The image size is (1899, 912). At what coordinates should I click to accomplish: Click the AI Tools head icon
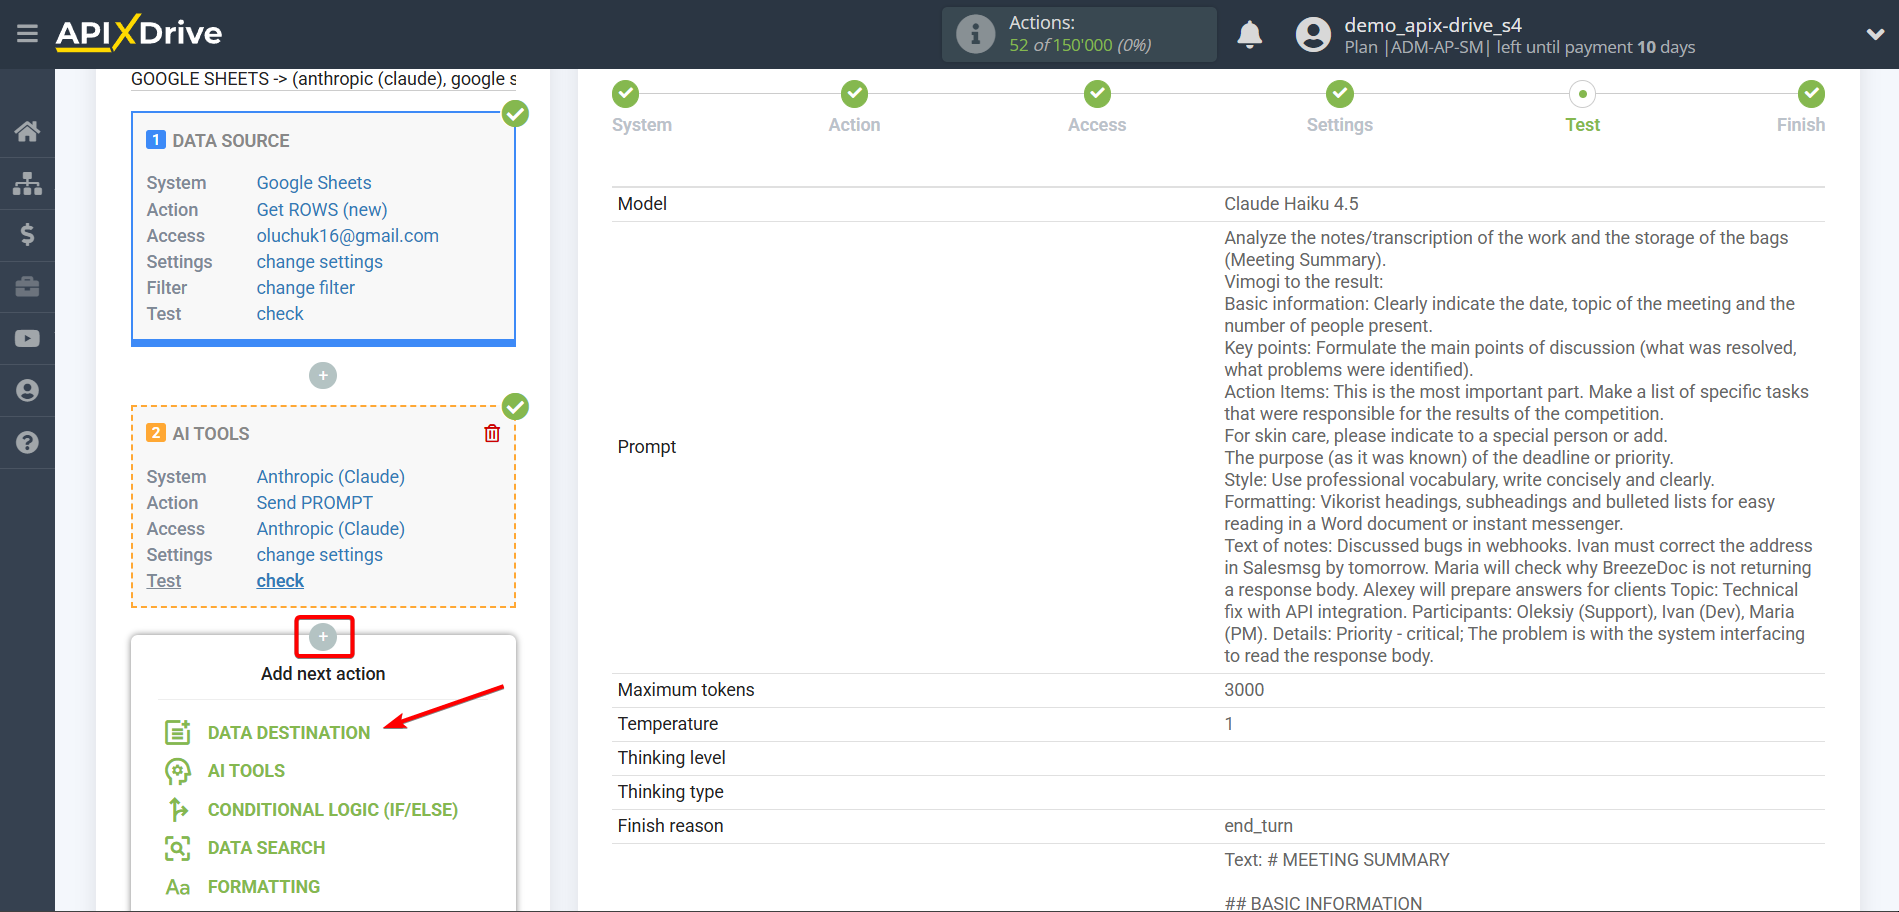(177, 771)
